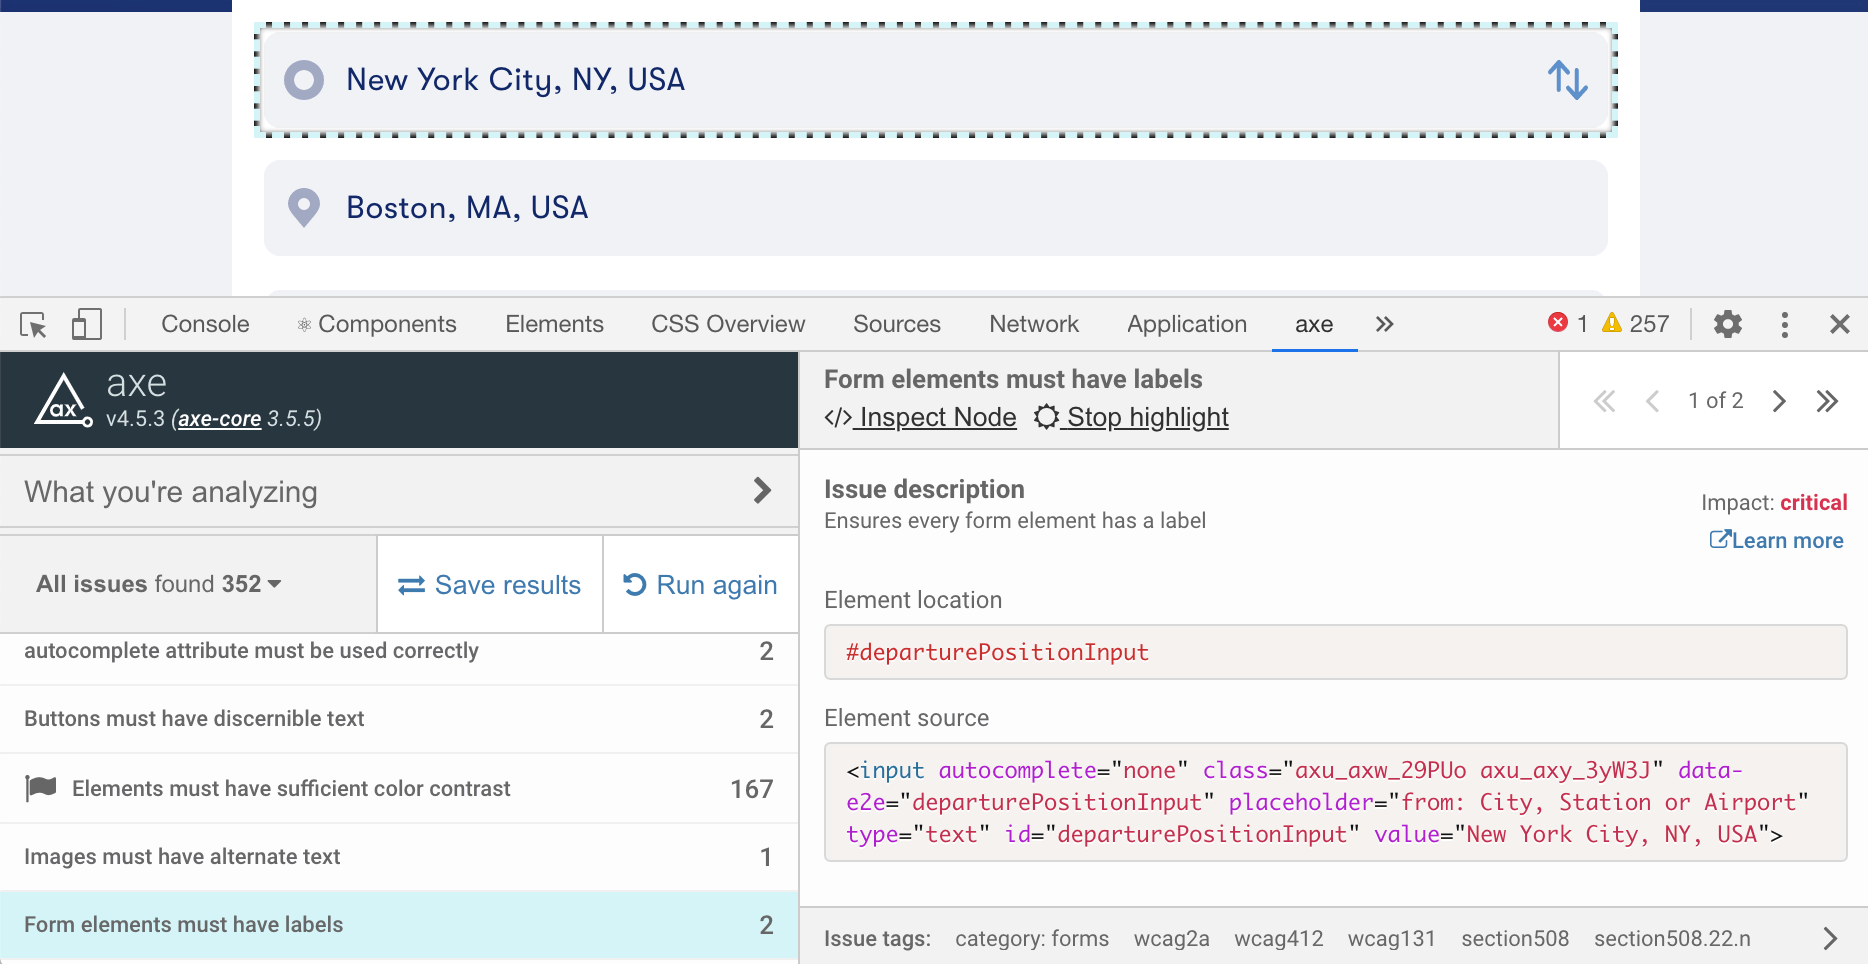Click the swap locations arrows in the departure field
The image size is (1868, 964).
pyautogui.click(x=1567, y=80)
